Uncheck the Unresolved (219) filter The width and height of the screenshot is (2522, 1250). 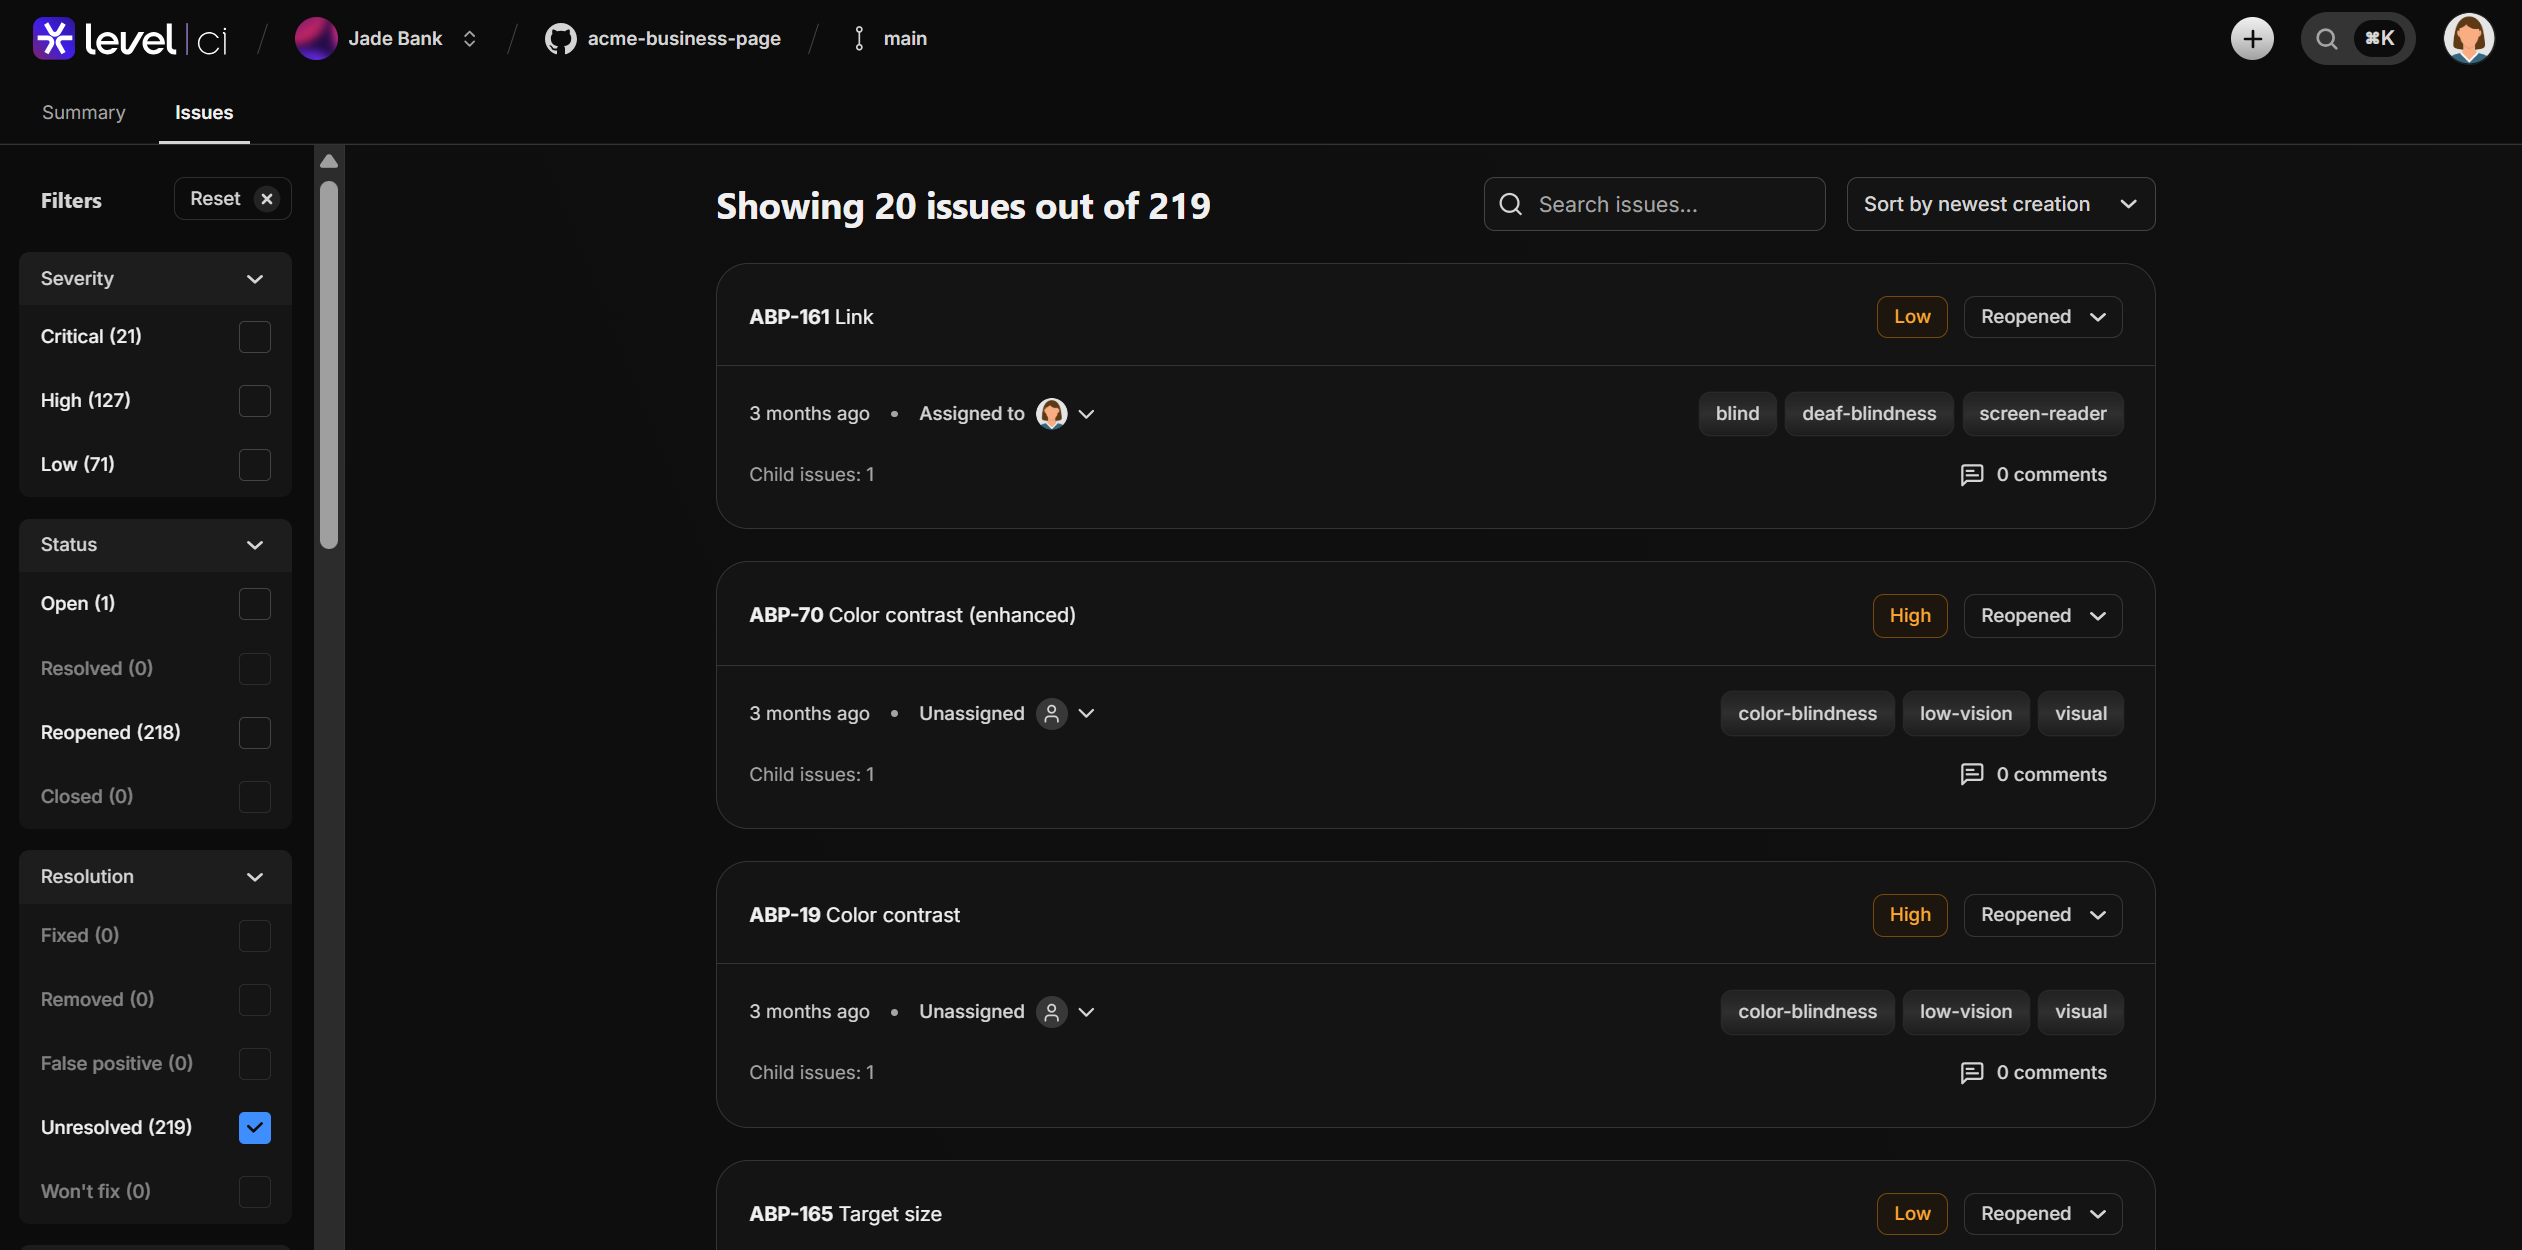[255, 1128]
